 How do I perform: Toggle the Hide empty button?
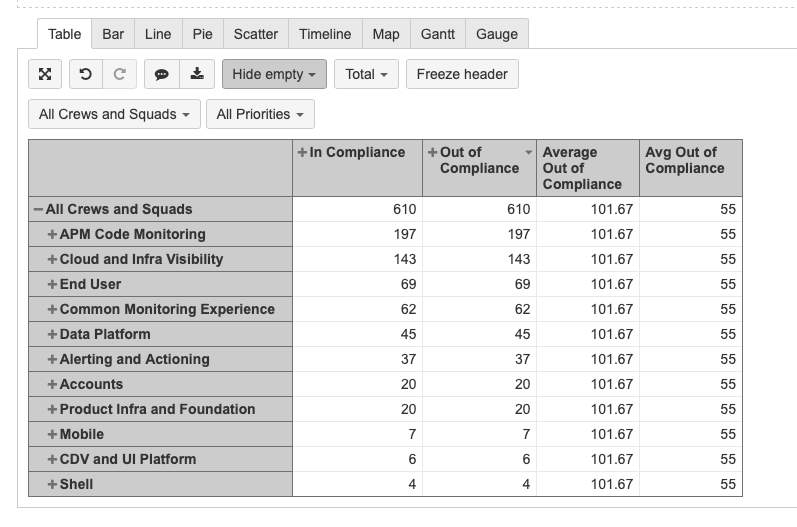pos(274,74)
